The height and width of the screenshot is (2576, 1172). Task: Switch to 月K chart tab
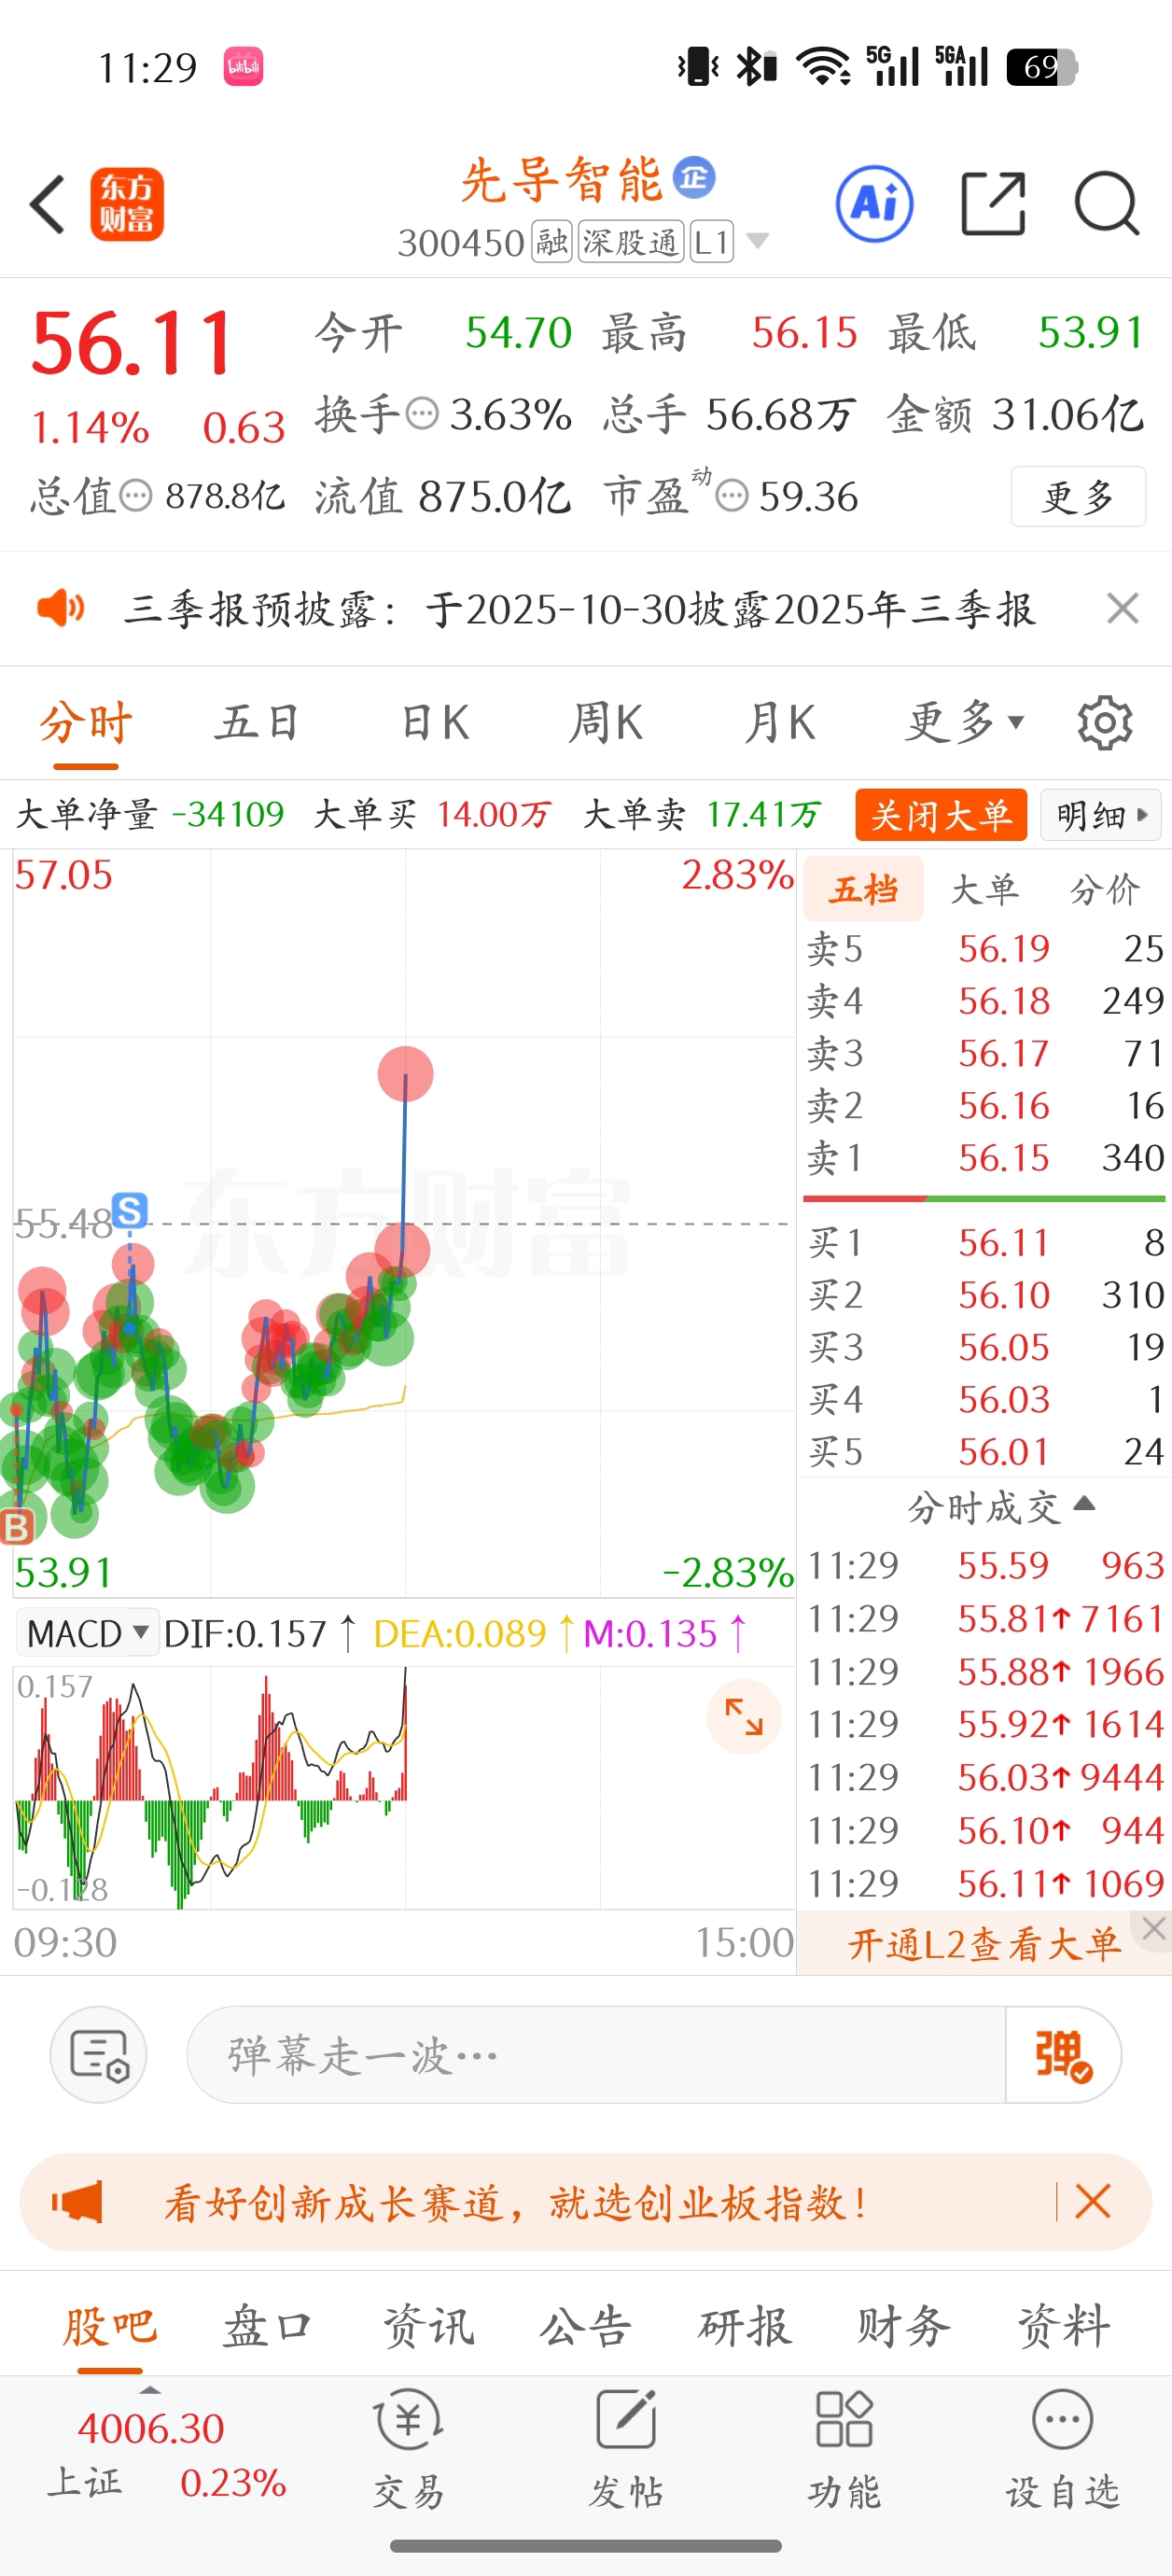[x=780, y=722]
